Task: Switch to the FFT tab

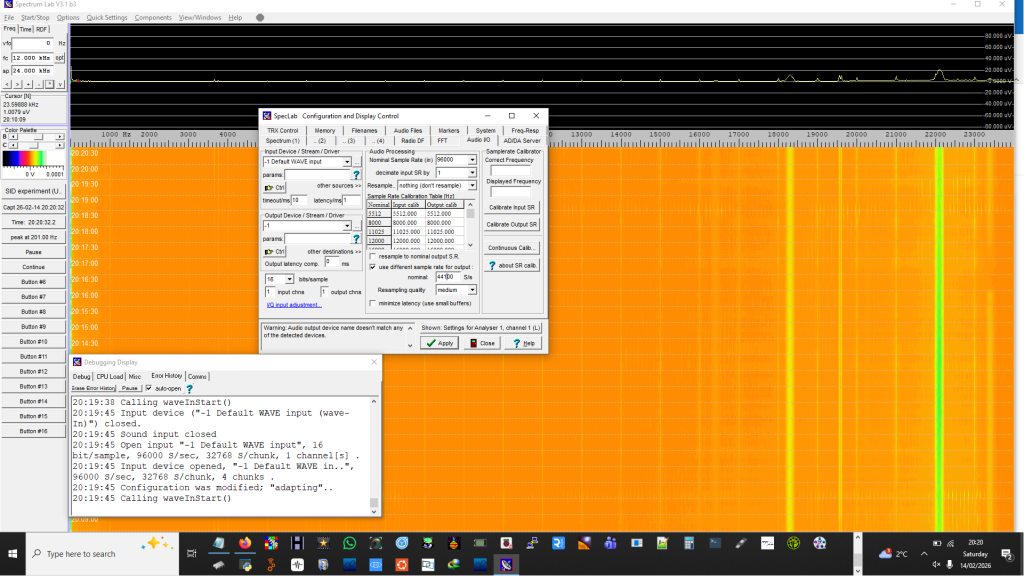Action: 442,141
